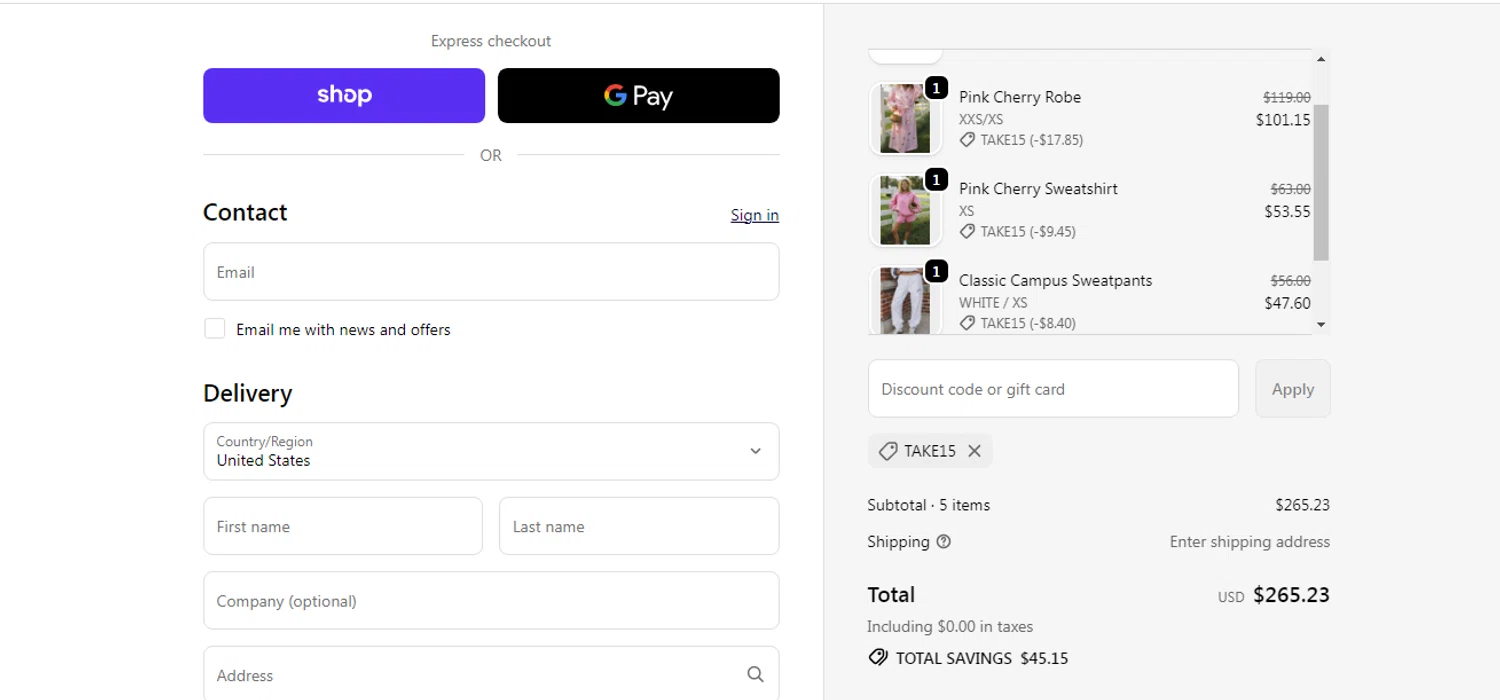This screenshot has width=1500, height=700.
Task: Click the order summary scrollbar thumb
Action: pyautogui.click(x=1321, y=182)
